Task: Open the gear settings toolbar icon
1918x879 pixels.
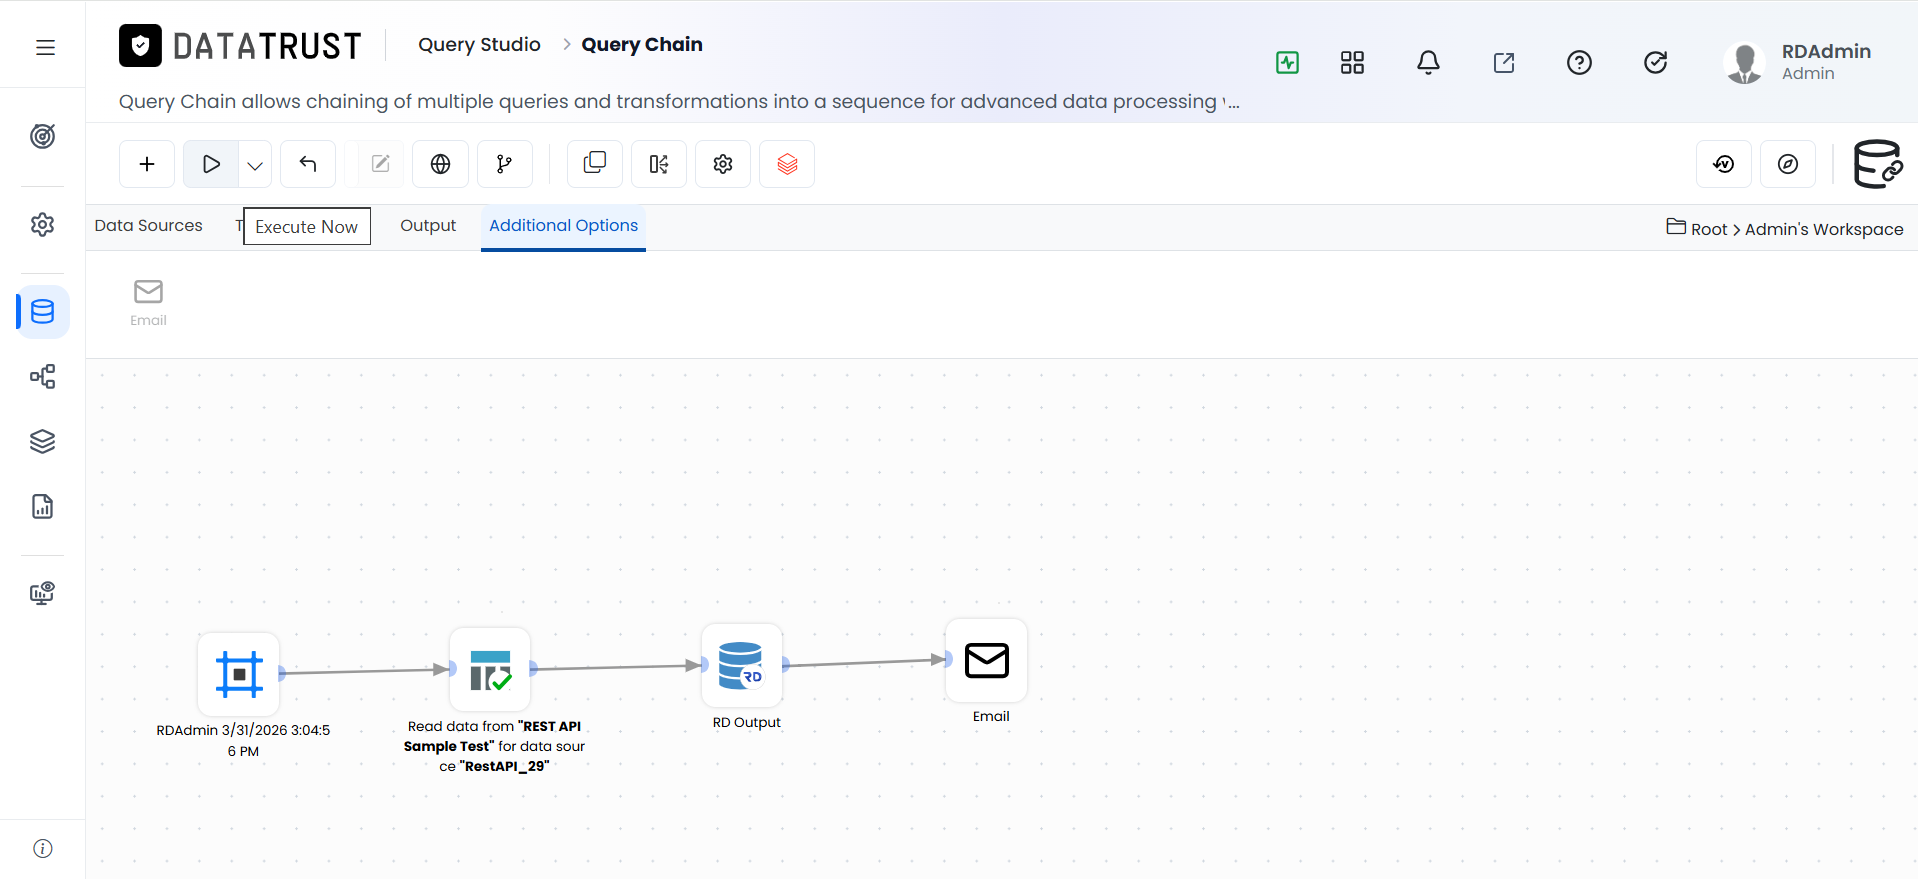Action: [x=723, y=164]
